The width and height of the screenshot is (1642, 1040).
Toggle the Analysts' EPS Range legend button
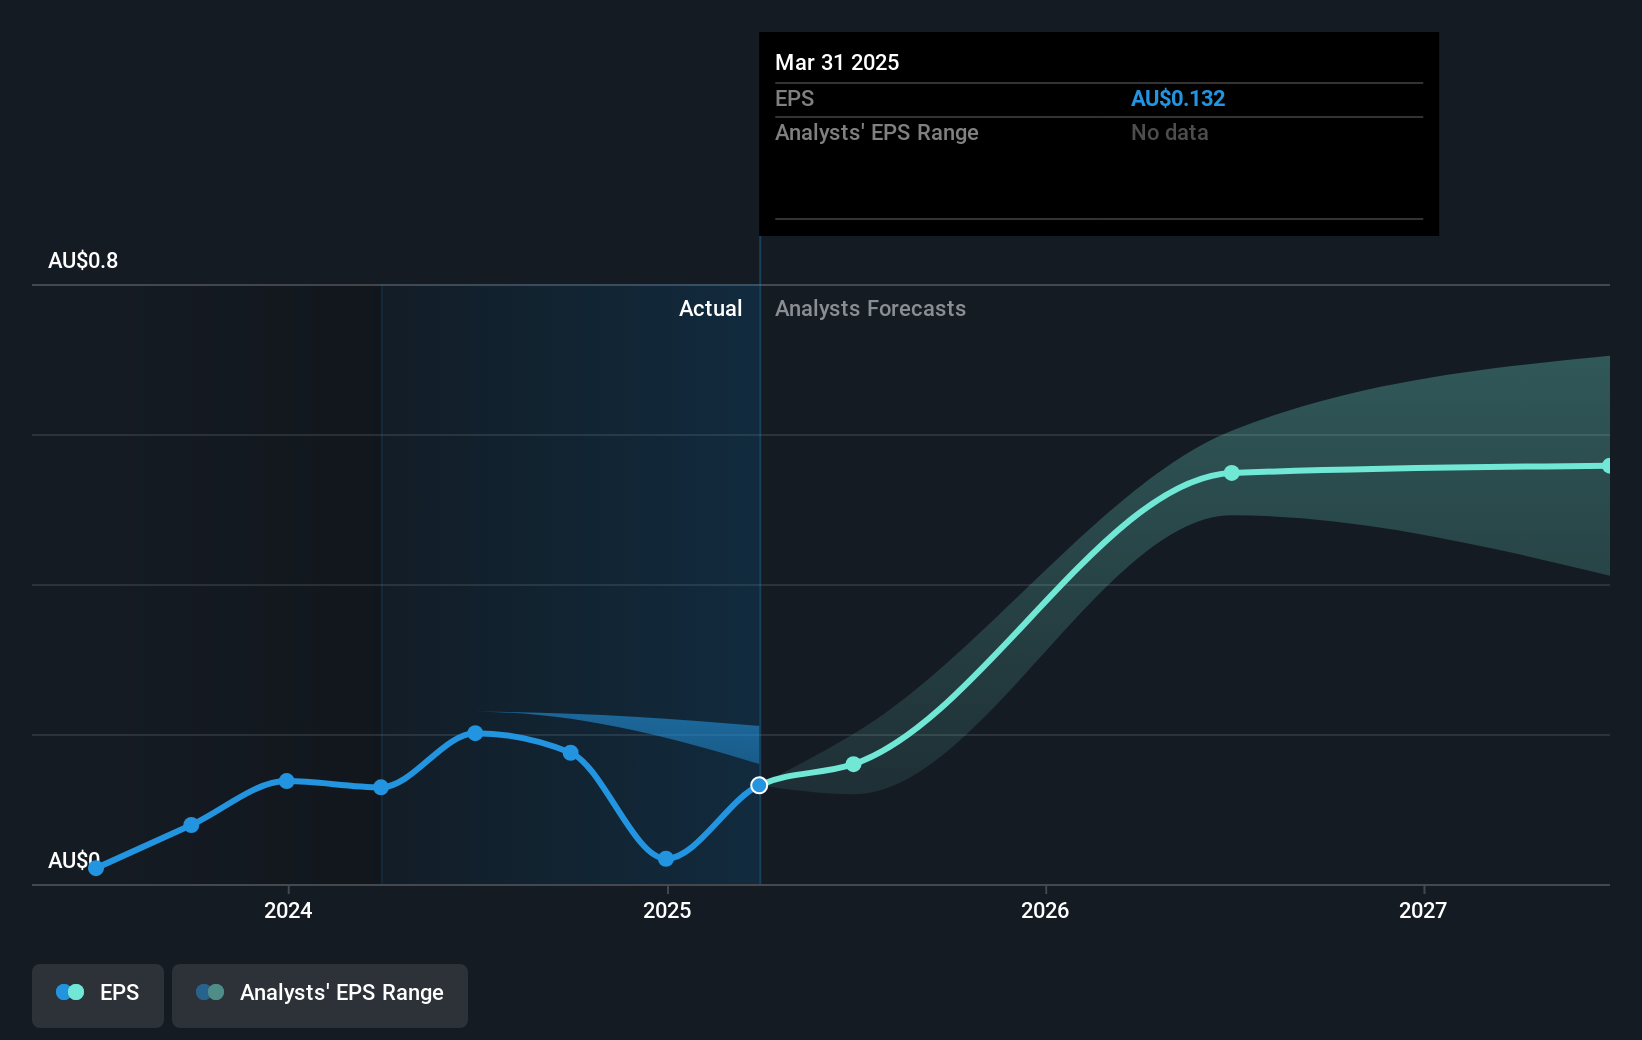pos(320,995)
